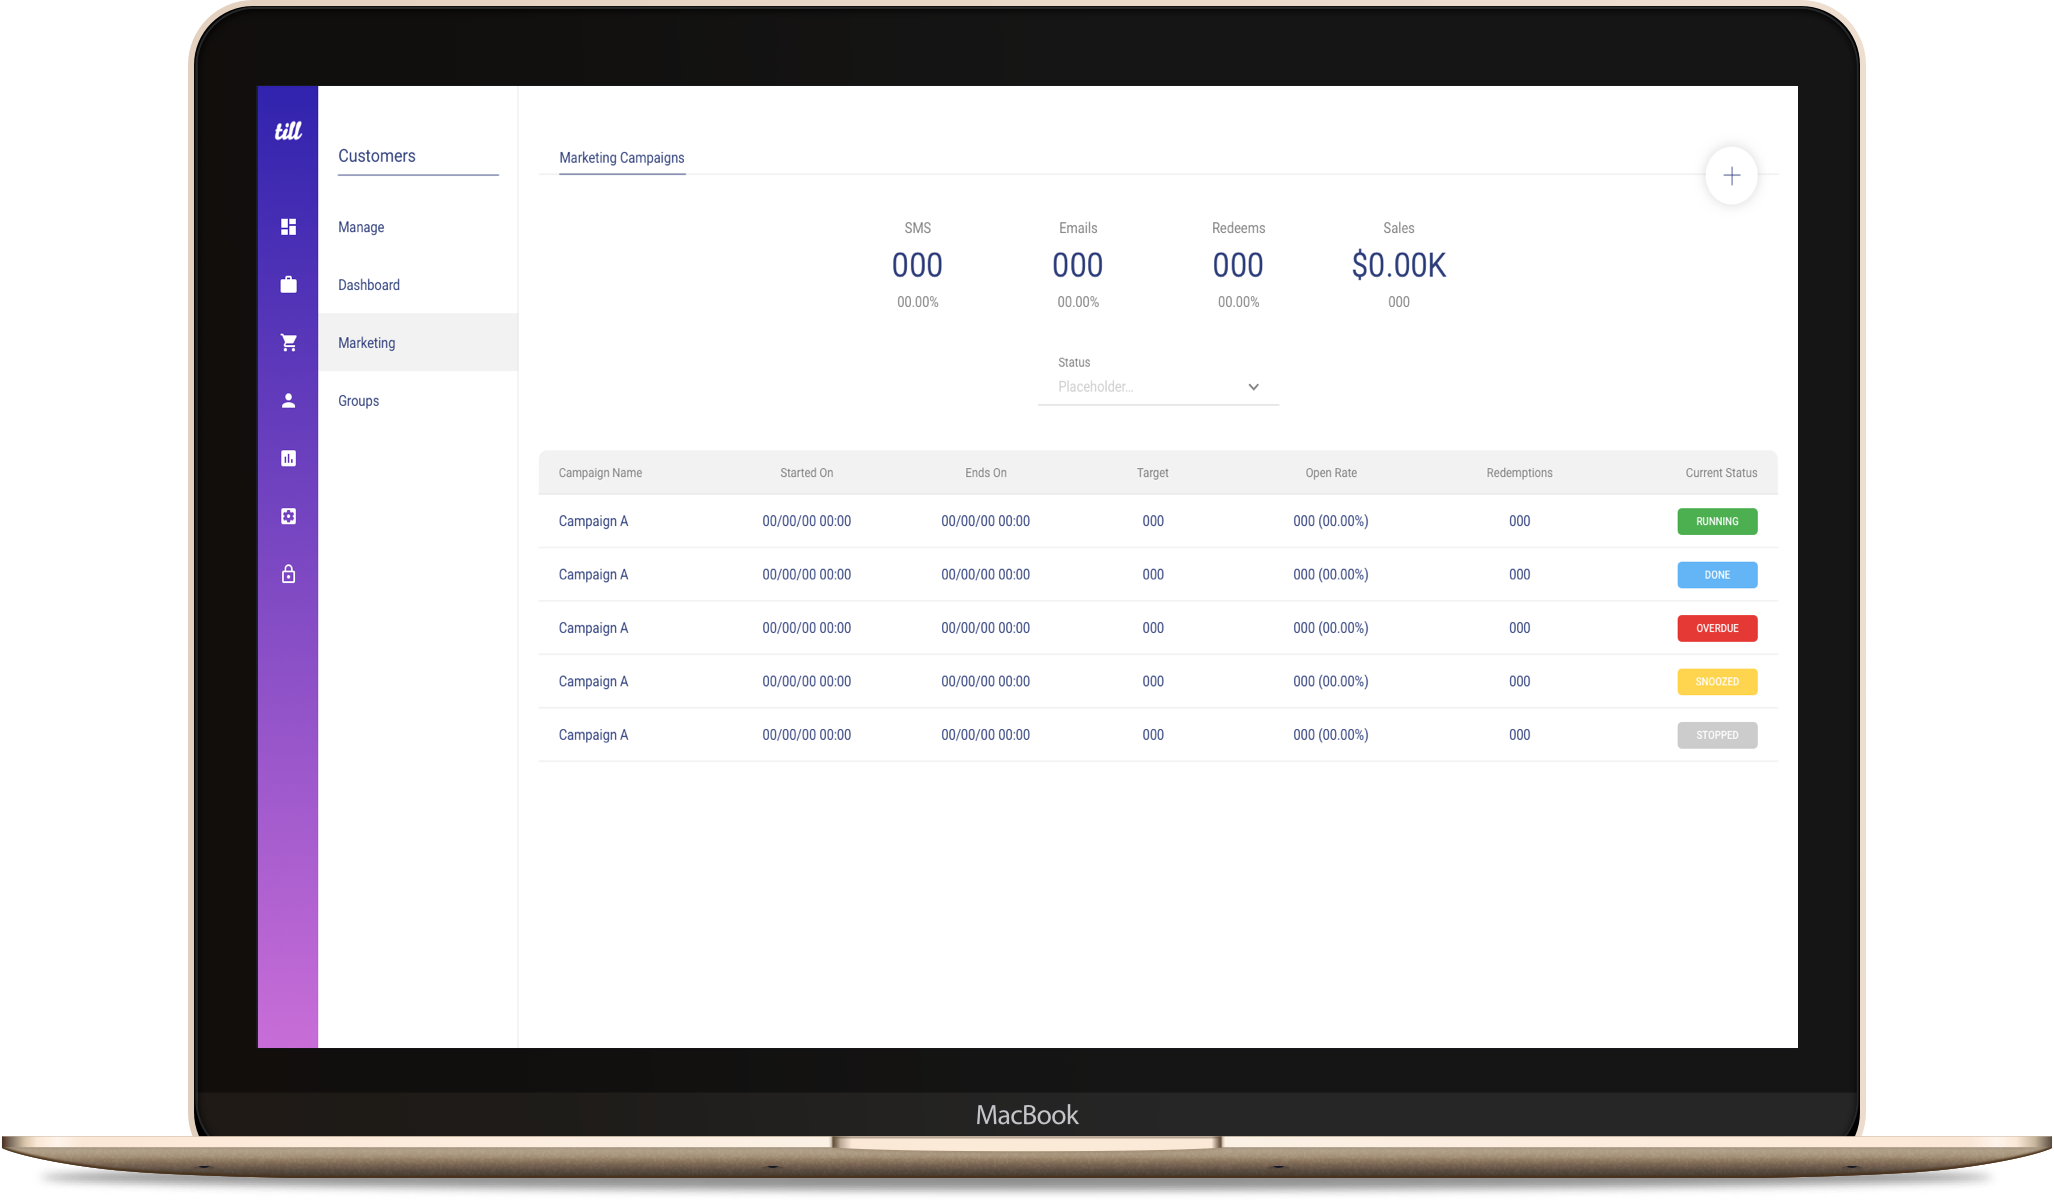This screenshot has width=2054, height=1200.
Task: Sort by Redemptions column header
Action: (x=1519, y=473)
